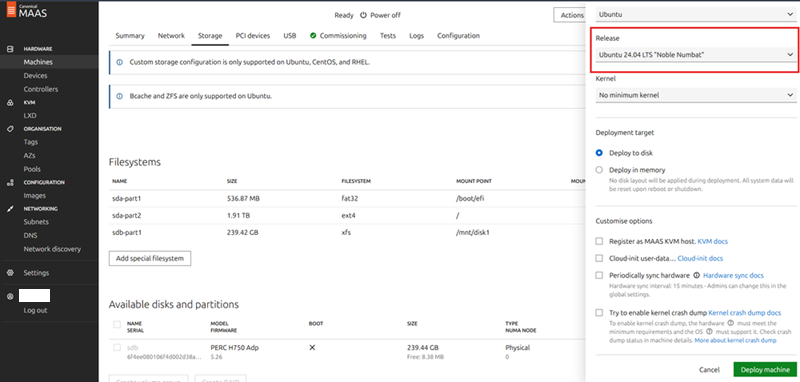
Task: Open the Commissioning tab
Action: (x=338, y=36)
